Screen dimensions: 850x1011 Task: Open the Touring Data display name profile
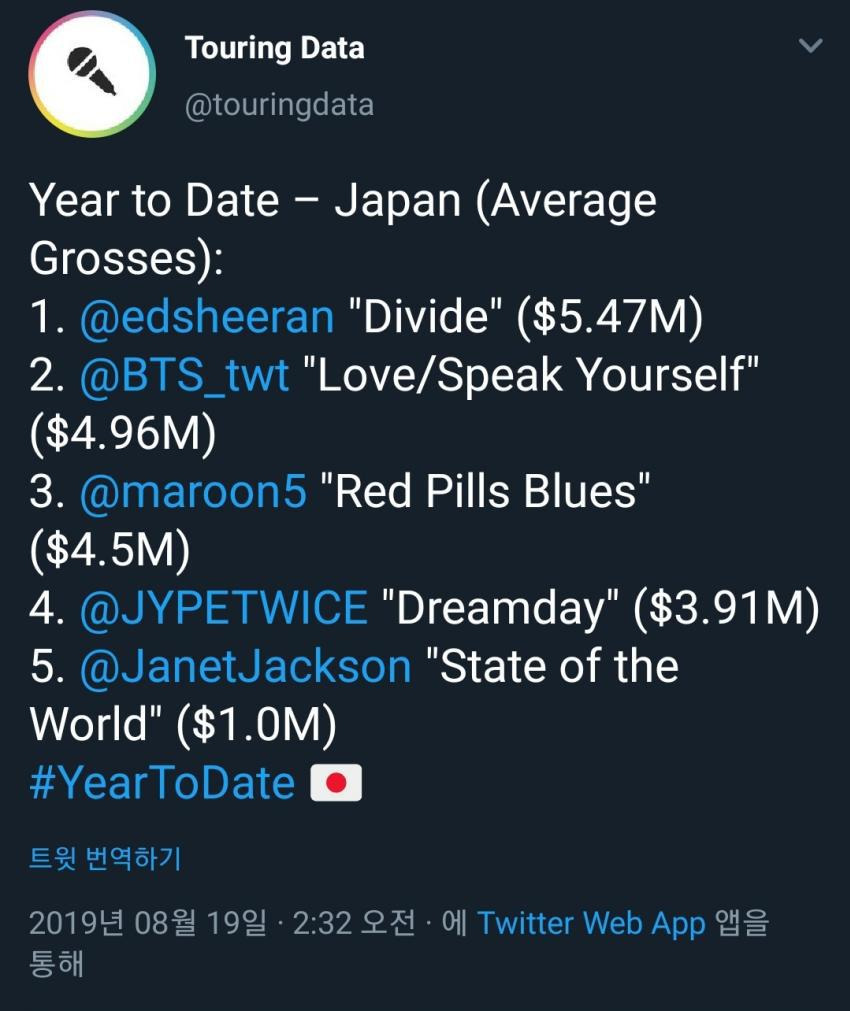click(274, 48)
